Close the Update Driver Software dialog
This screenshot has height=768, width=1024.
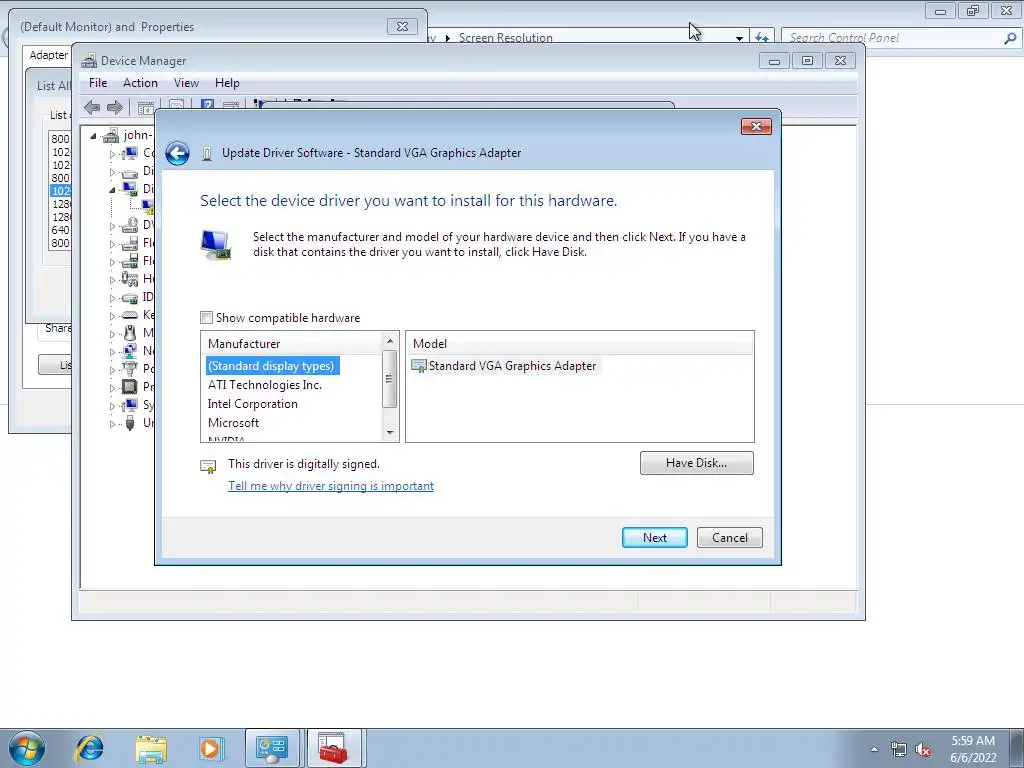pos(756,126)
